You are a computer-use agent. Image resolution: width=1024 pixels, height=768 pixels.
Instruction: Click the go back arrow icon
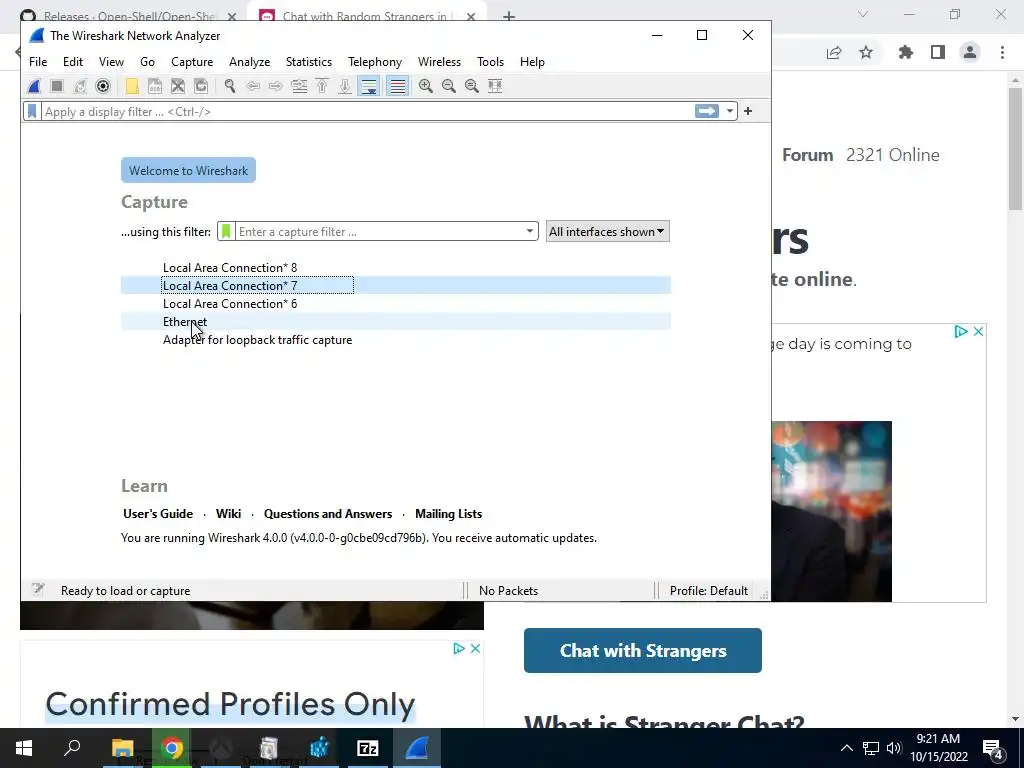[x=253, y=86]
